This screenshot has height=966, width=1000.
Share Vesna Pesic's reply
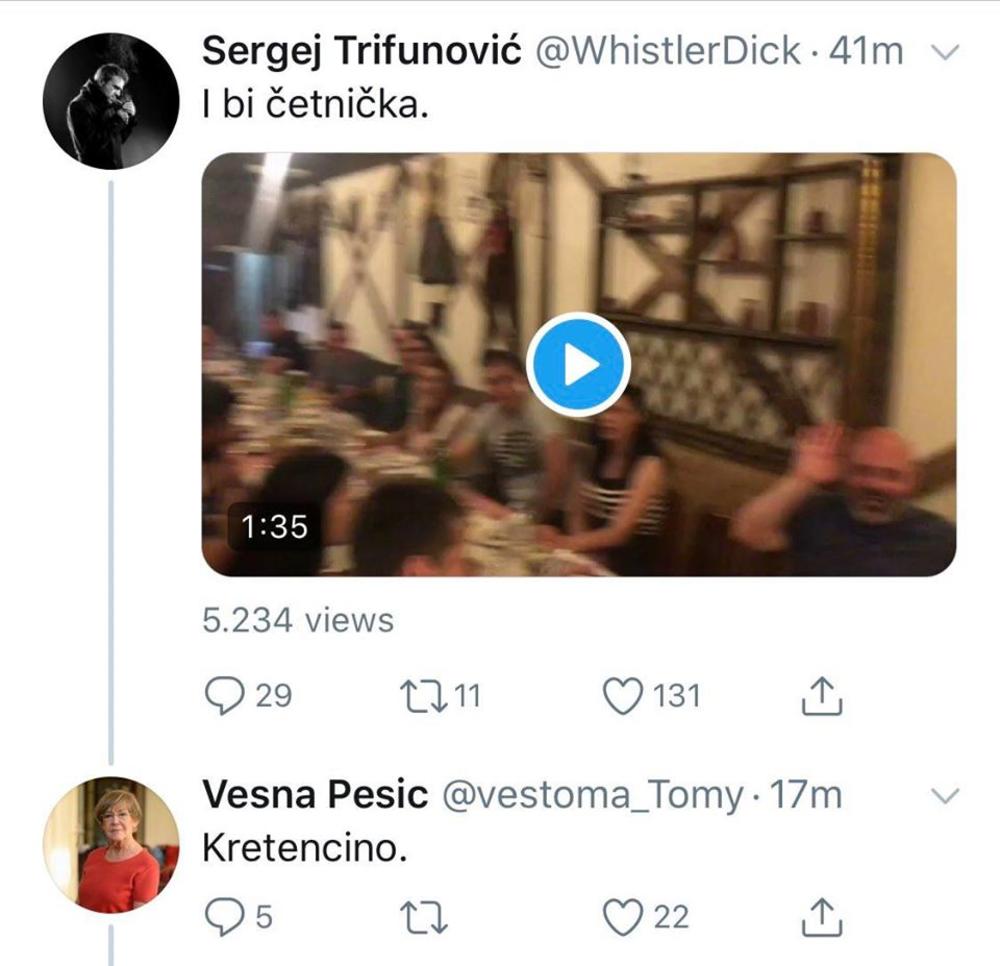pyautogui.click(x=823, y=916)
